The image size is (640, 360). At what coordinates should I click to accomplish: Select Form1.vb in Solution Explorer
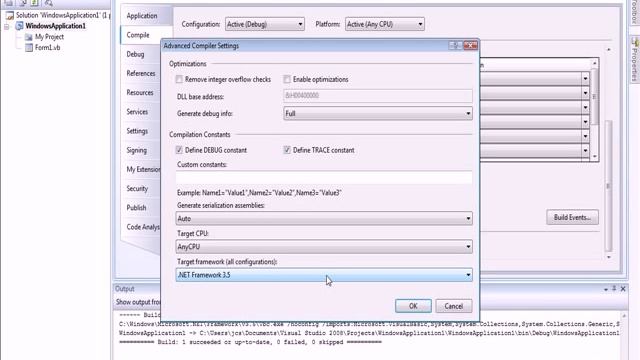pyautogui.click(x=47, y=48)
